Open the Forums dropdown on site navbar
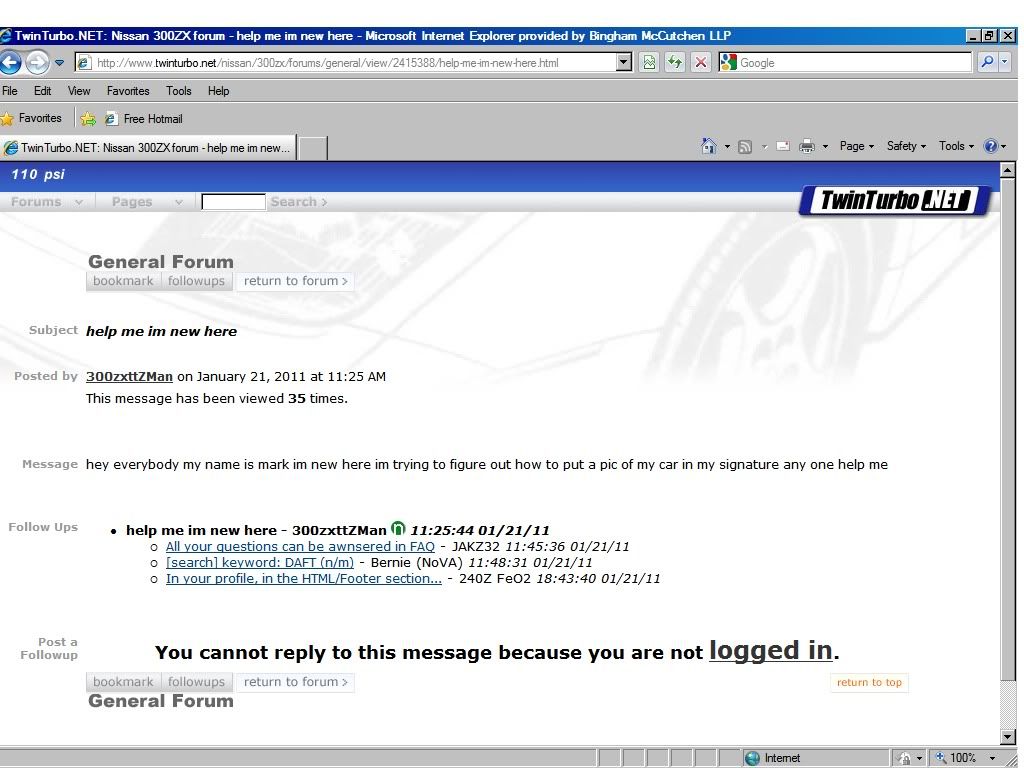1024x768 pixels. coord(46,202)
